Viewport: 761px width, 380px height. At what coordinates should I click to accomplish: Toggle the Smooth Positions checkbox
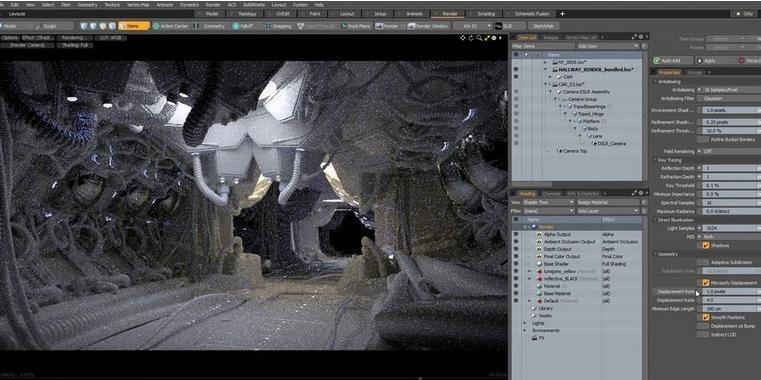coord(706,317)
